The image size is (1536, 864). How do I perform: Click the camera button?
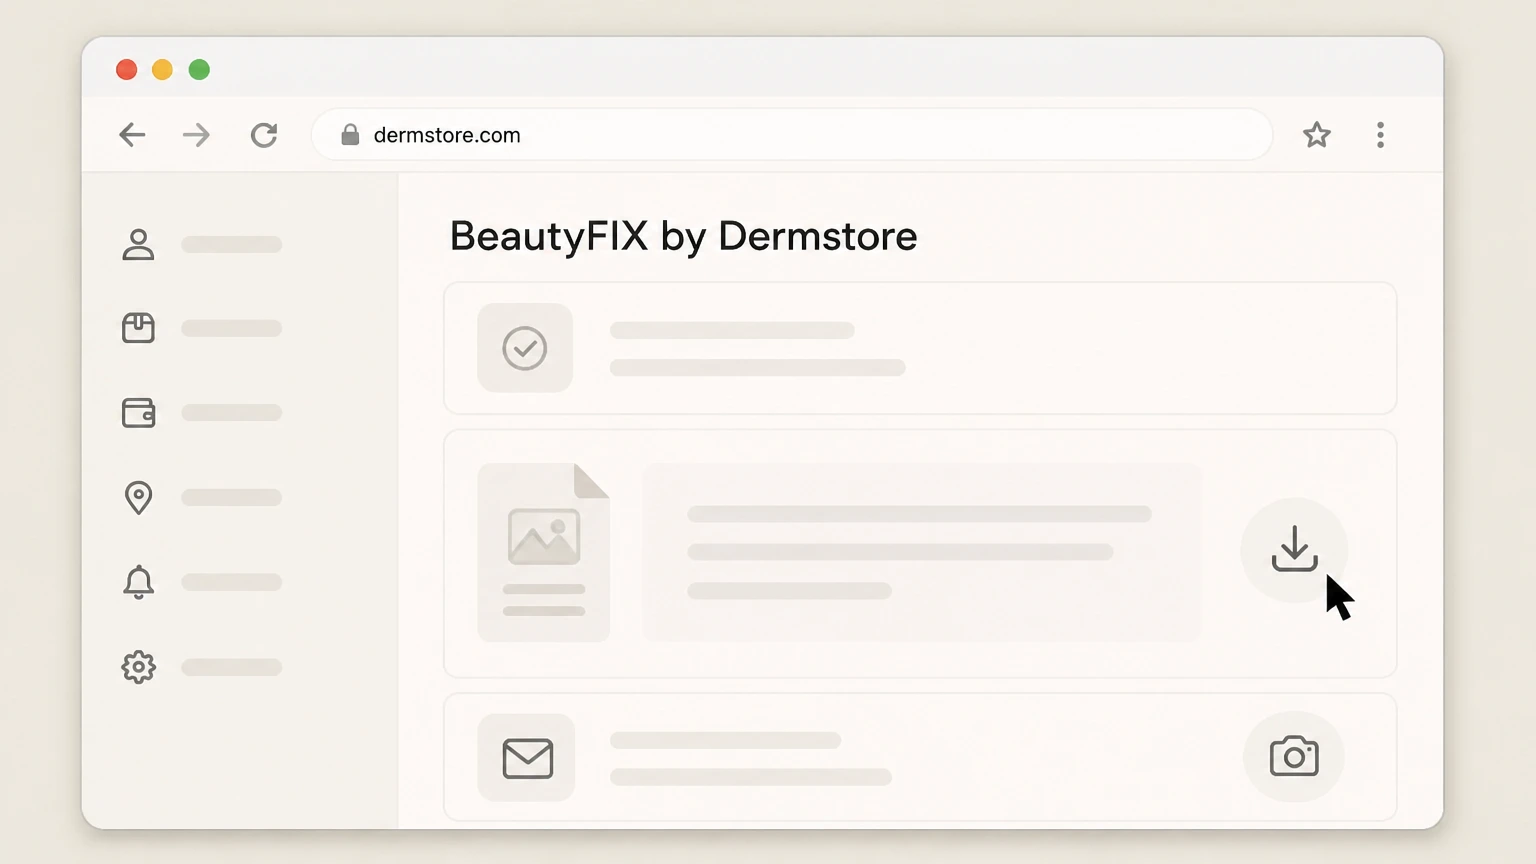tap(1294, 756)
